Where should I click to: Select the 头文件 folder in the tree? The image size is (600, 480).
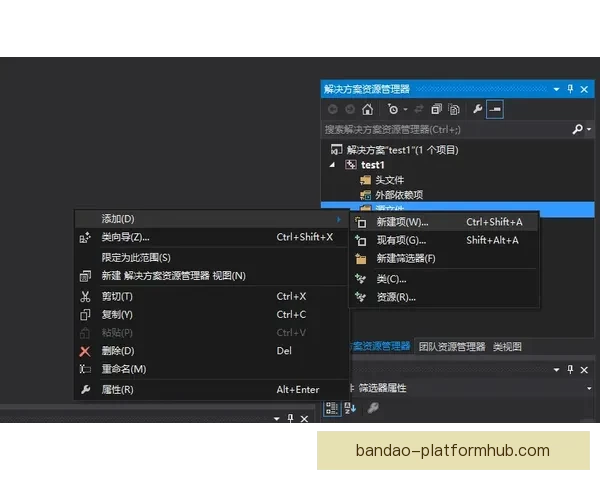click(388, 180)
